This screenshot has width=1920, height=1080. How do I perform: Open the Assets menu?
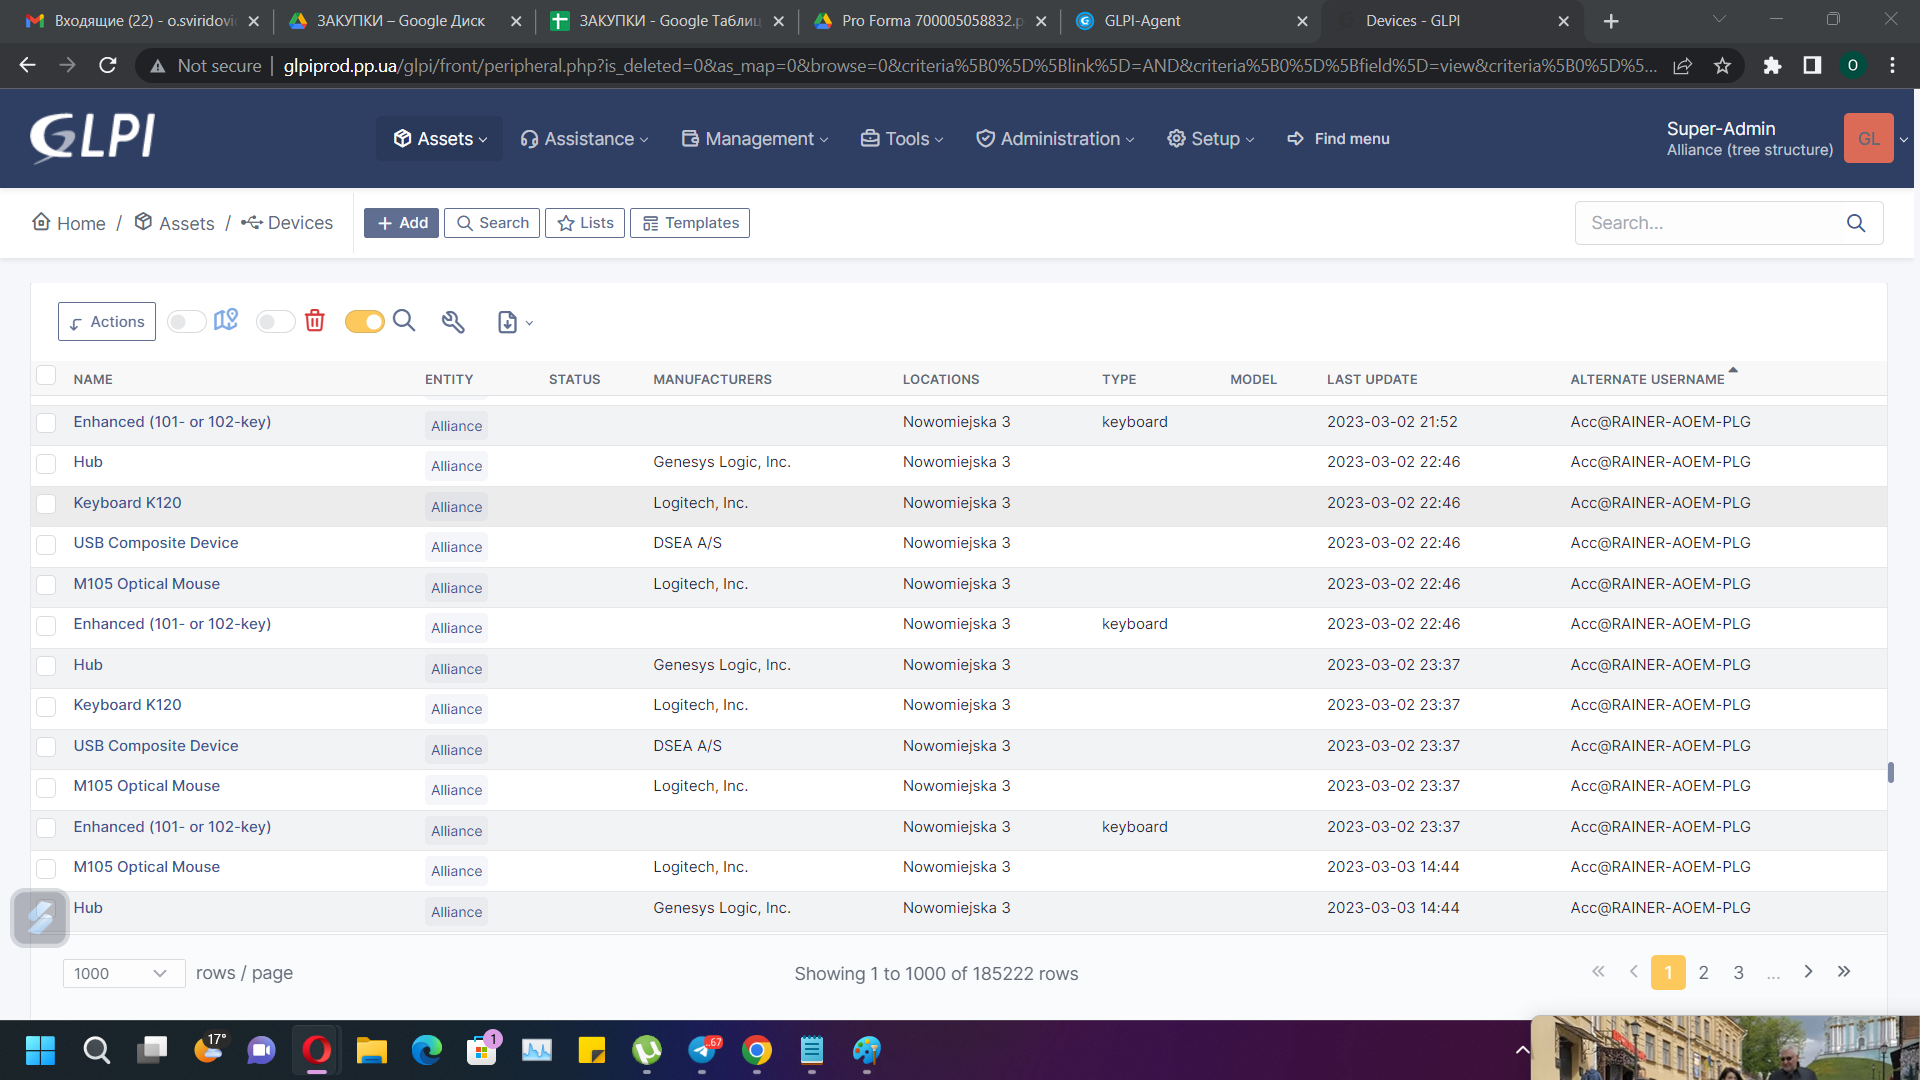click(x=440, y=139)
